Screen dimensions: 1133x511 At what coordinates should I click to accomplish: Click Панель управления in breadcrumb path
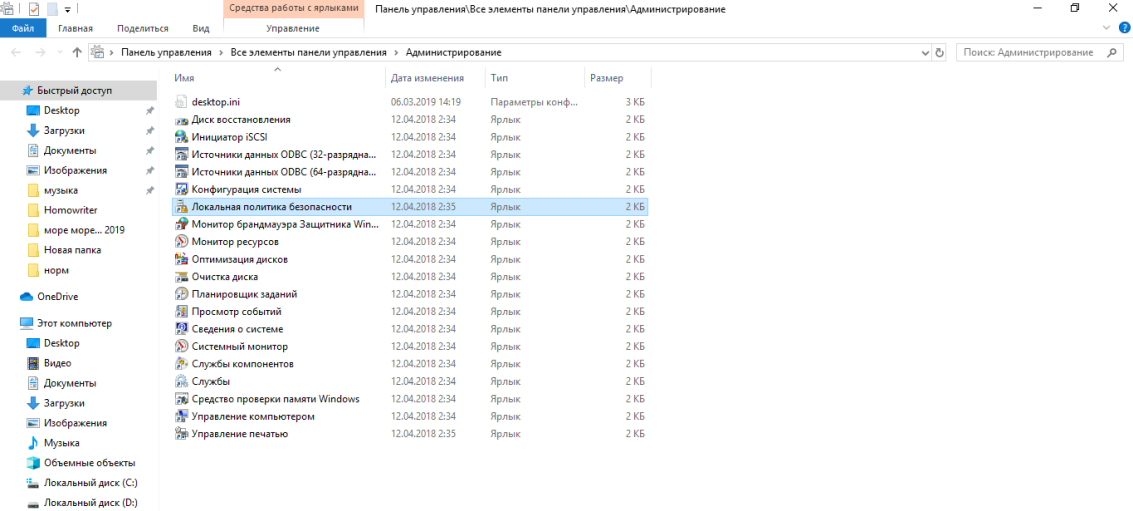(166, 53)
